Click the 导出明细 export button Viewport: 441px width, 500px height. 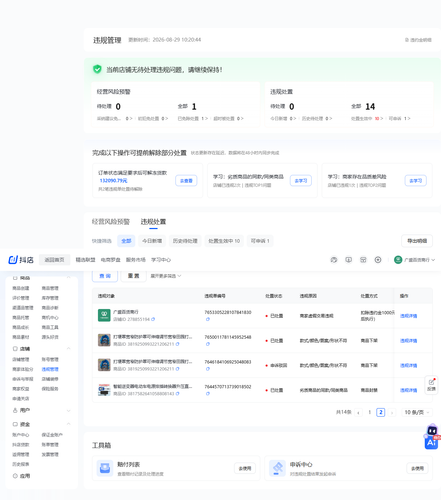pyautogui.click(x=417, y=241)
